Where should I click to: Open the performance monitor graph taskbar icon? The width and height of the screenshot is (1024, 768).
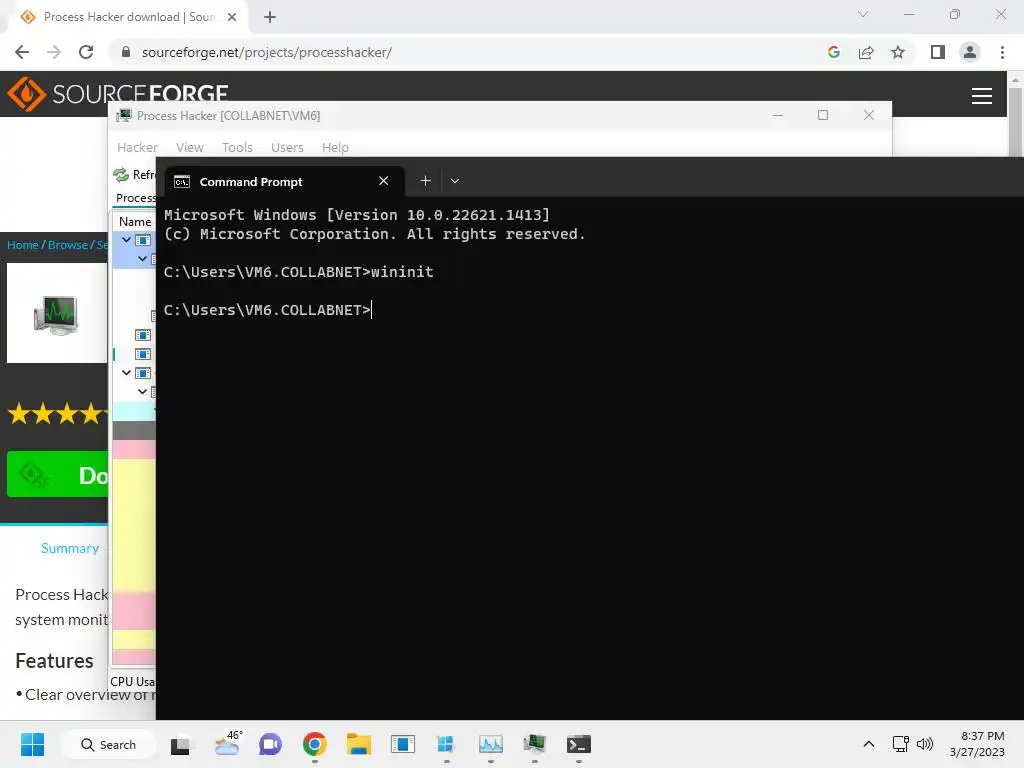pyautogui.click(x=490, y=744)
